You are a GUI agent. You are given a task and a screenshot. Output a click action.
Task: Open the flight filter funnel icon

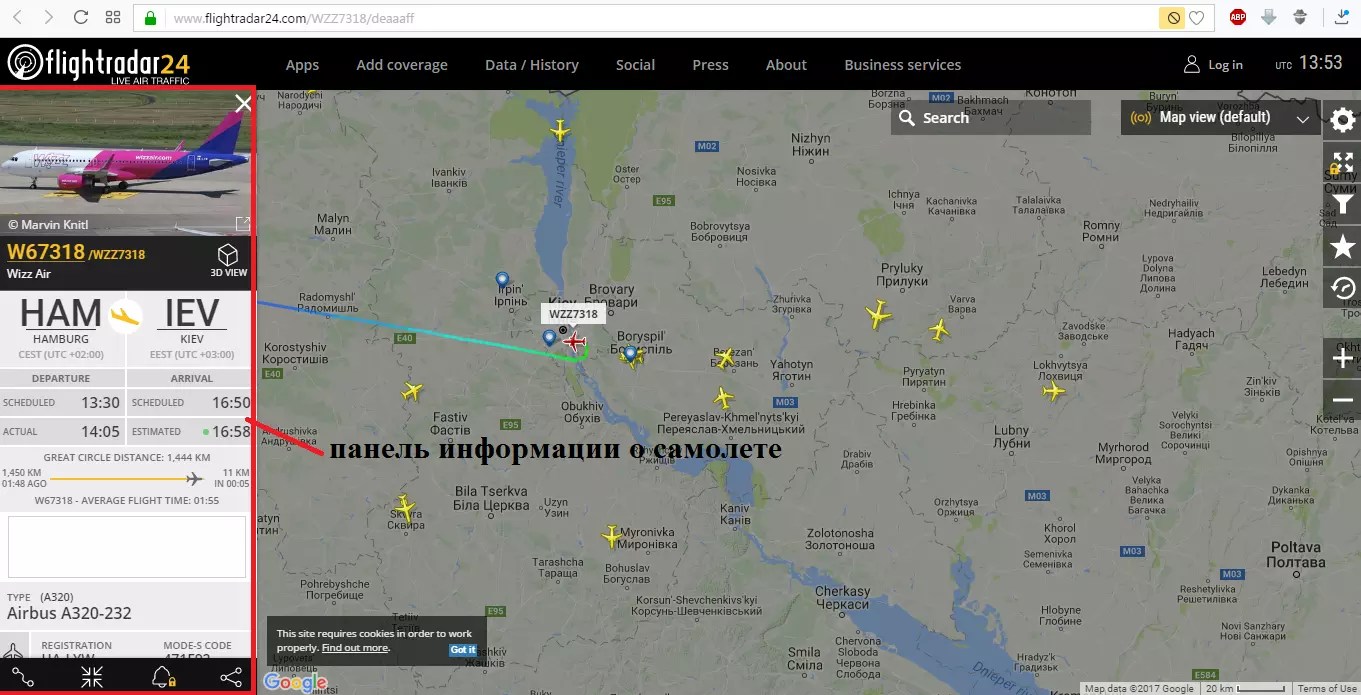click(x=1342, y=204)
